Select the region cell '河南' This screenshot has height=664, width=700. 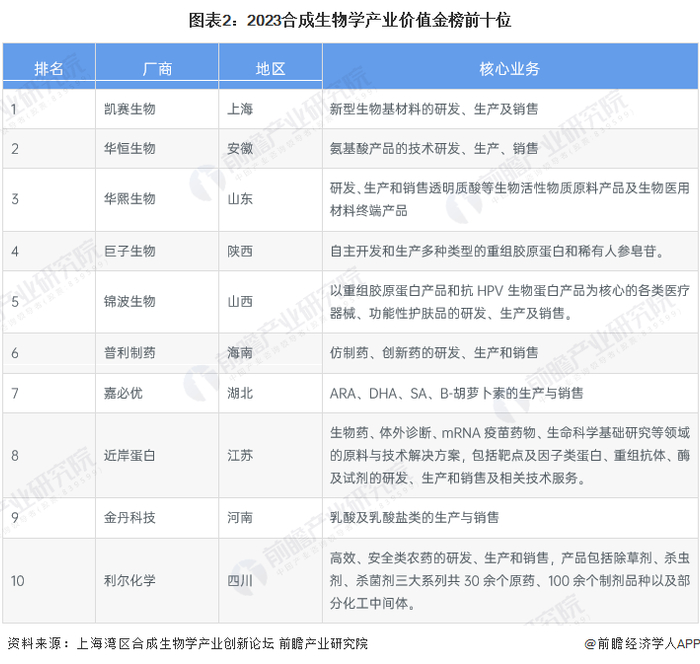tap(240, 518)
